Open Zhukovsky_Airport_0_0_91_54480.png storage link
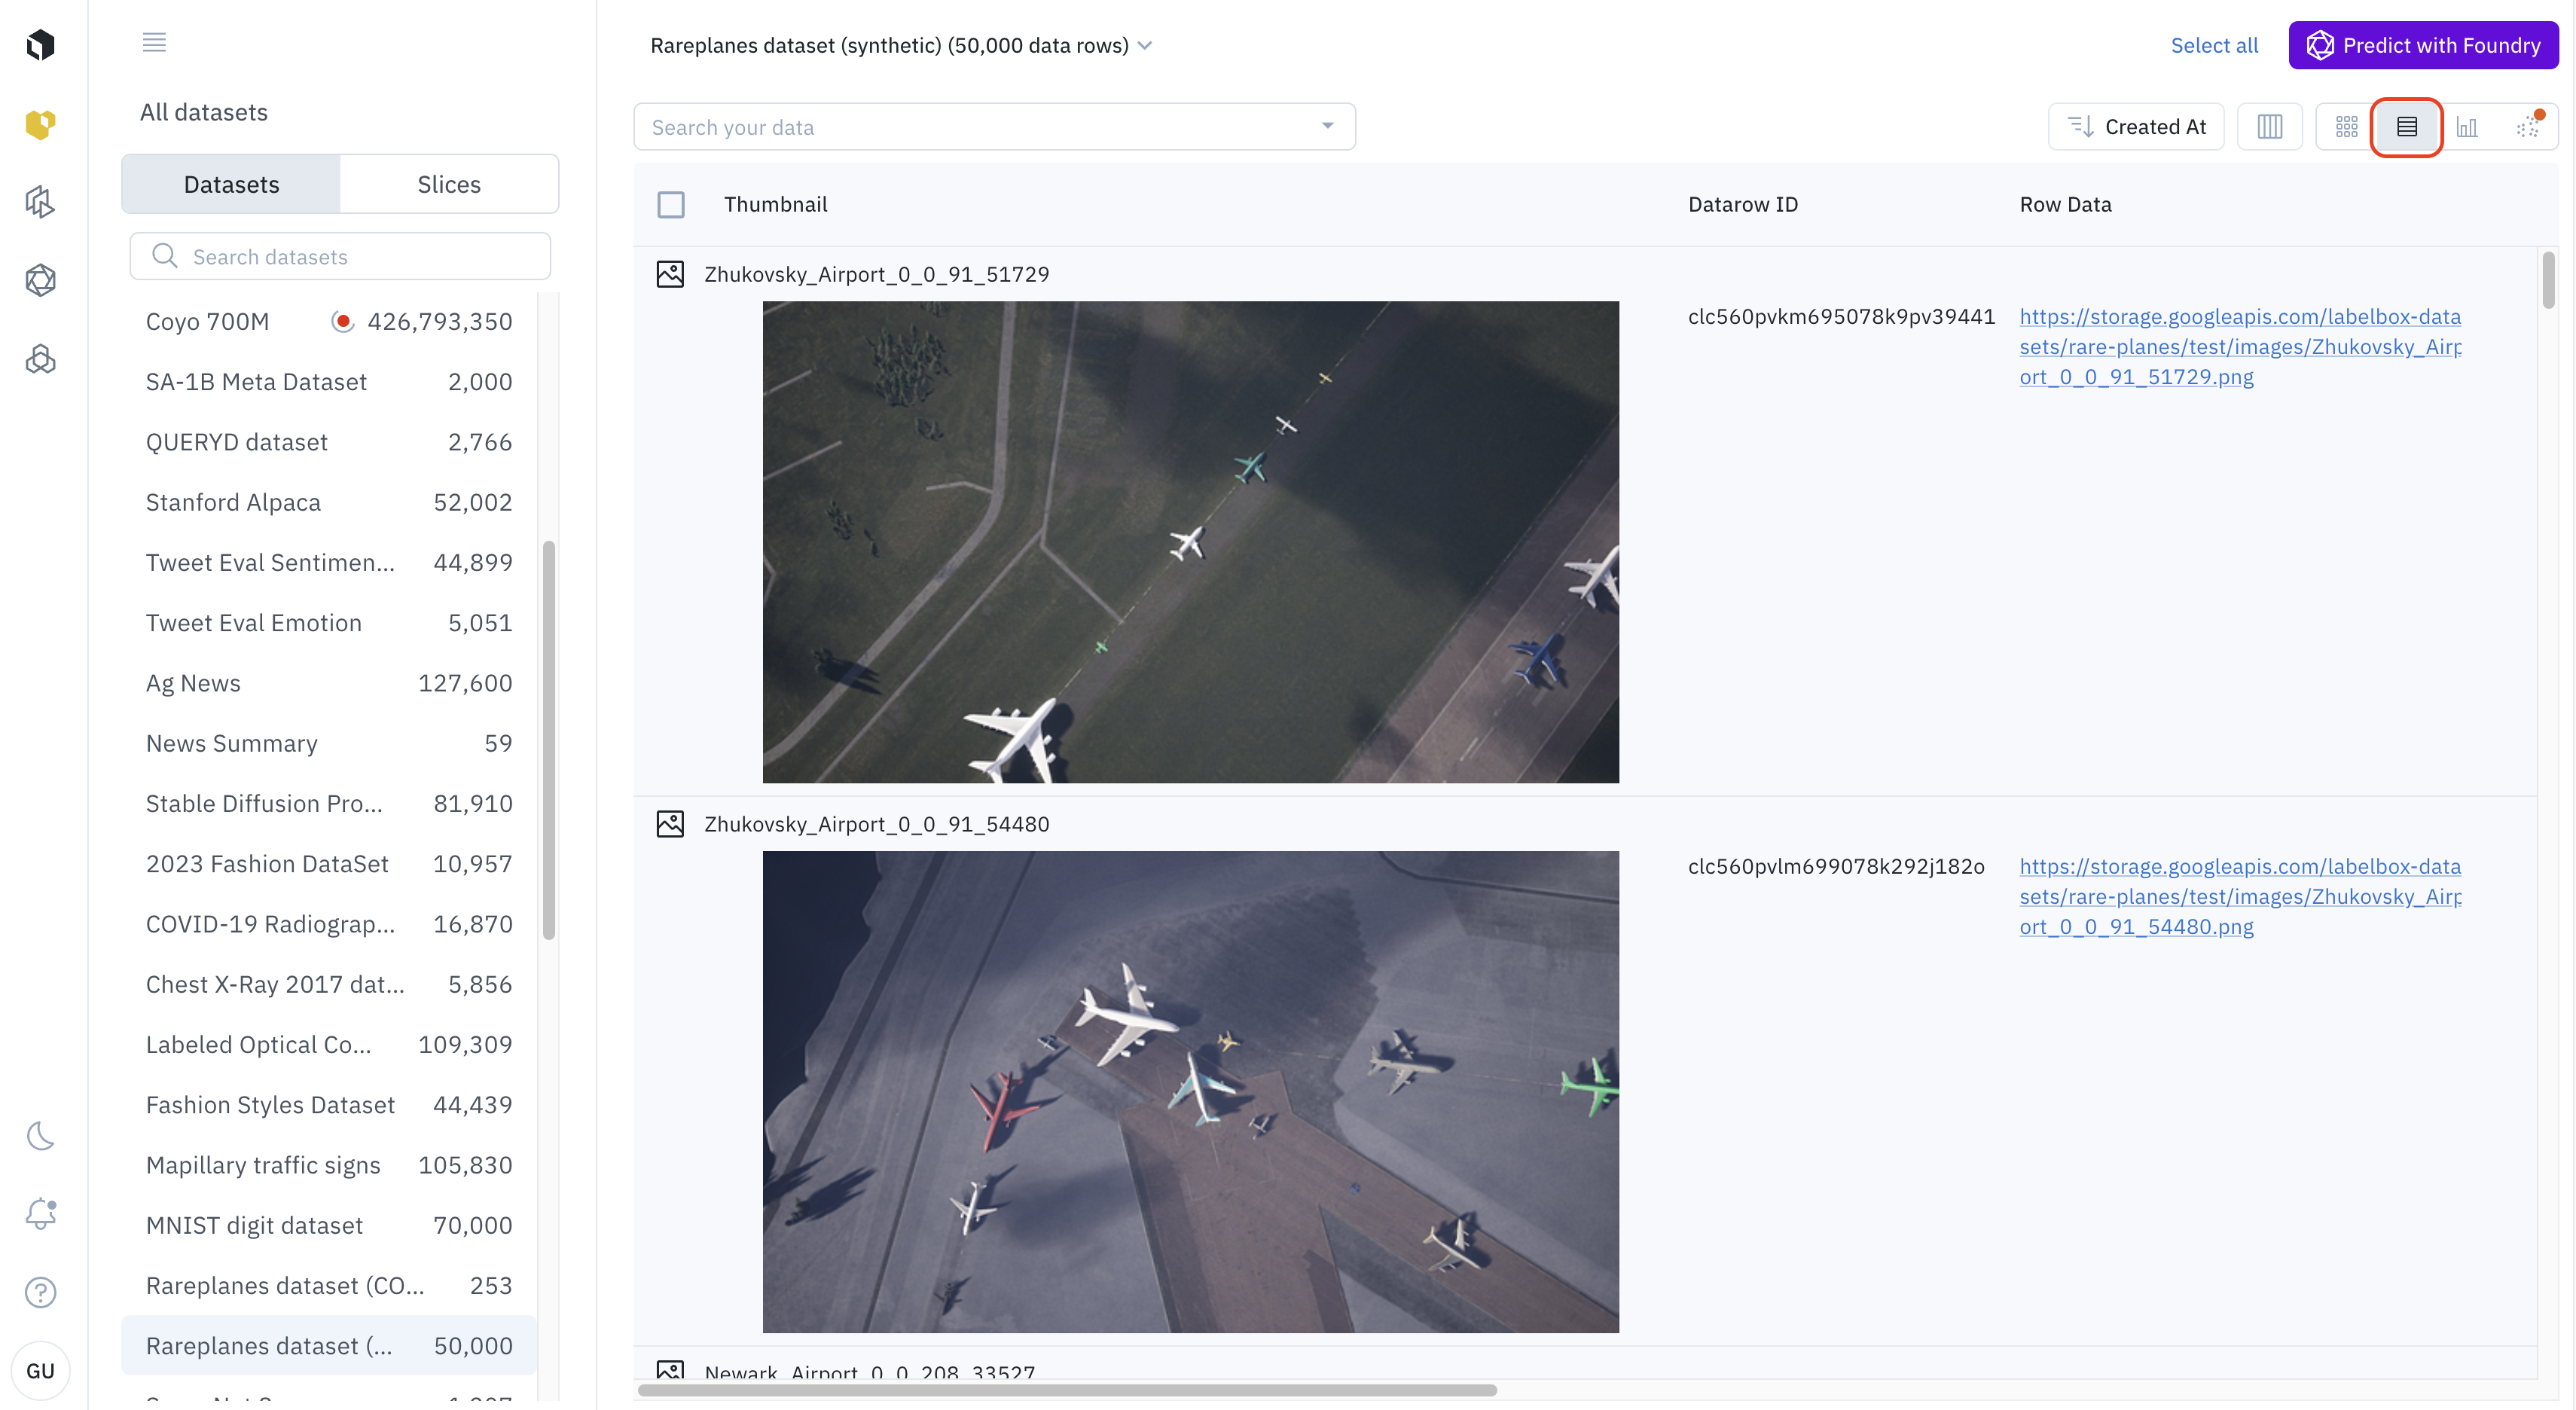 (2239, 897)
